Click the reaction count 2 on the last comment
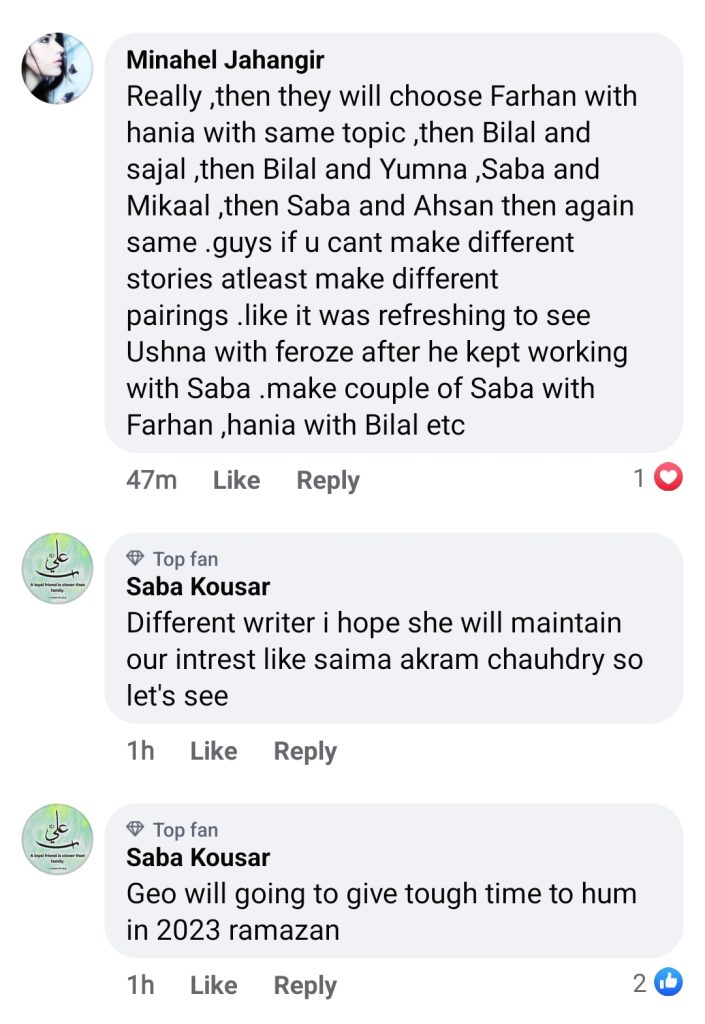The height and width of the screenshot is (1024, 705). pos(638,983)
